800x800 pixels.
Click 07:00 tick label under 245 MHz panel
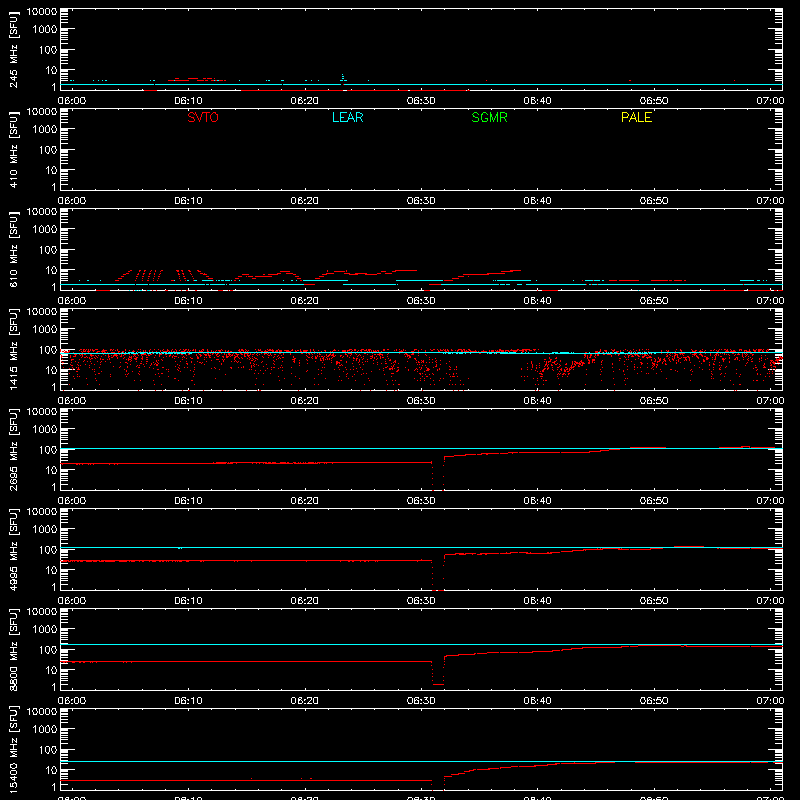tap(770, 101)
